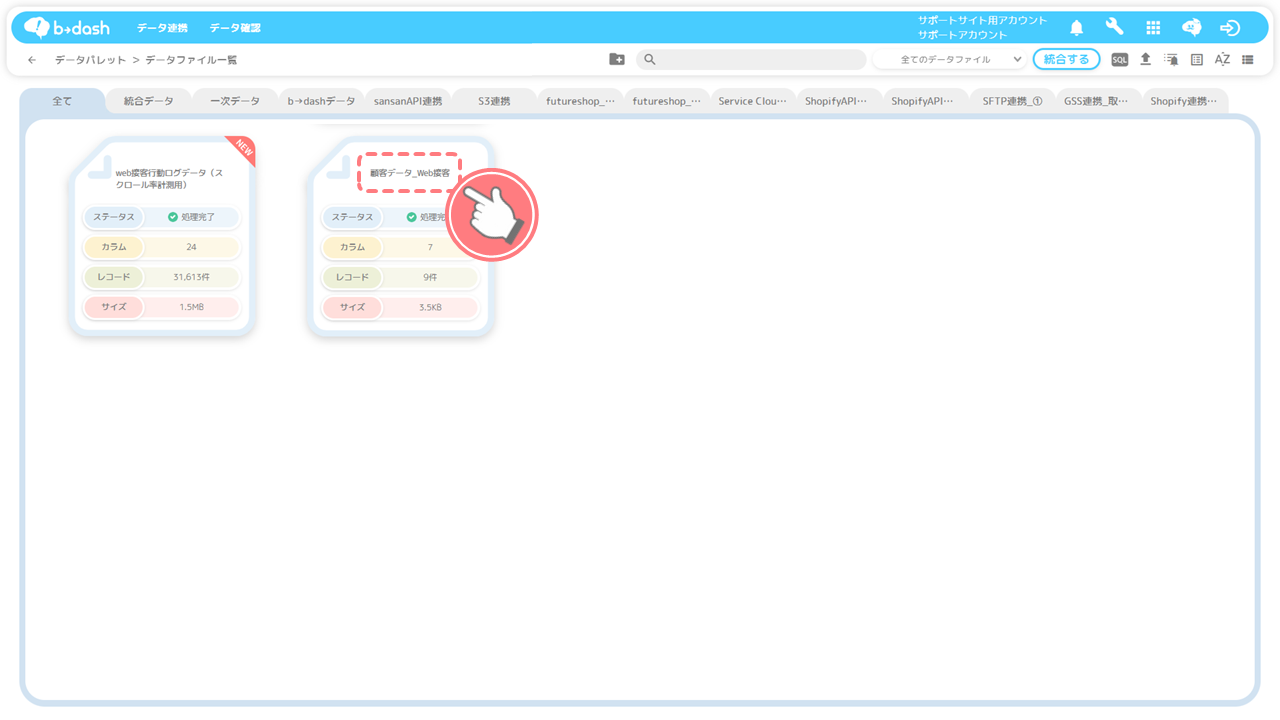
Task: Open the SQL editor icon
Action: click(1120, 60)
